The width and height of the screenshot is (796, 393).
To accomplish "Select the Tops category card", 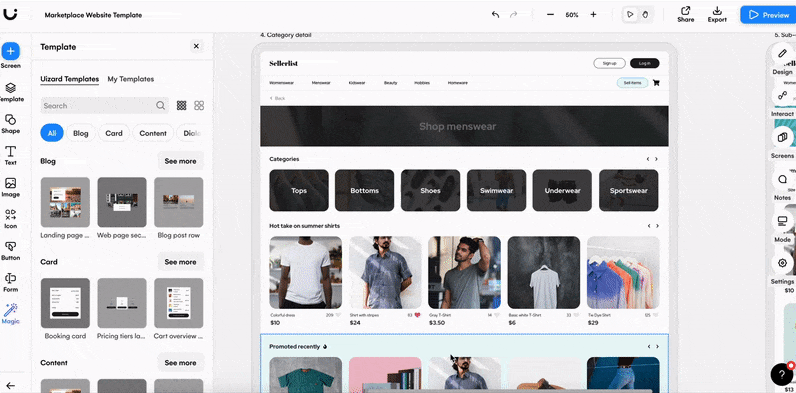I will (x=299, y=190).
